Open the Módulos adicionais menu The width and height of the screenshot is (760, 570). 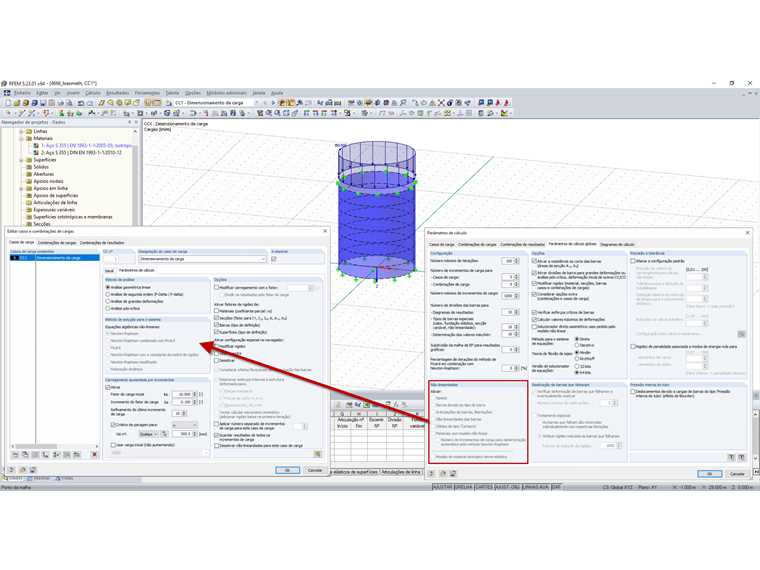coord(226,93)
